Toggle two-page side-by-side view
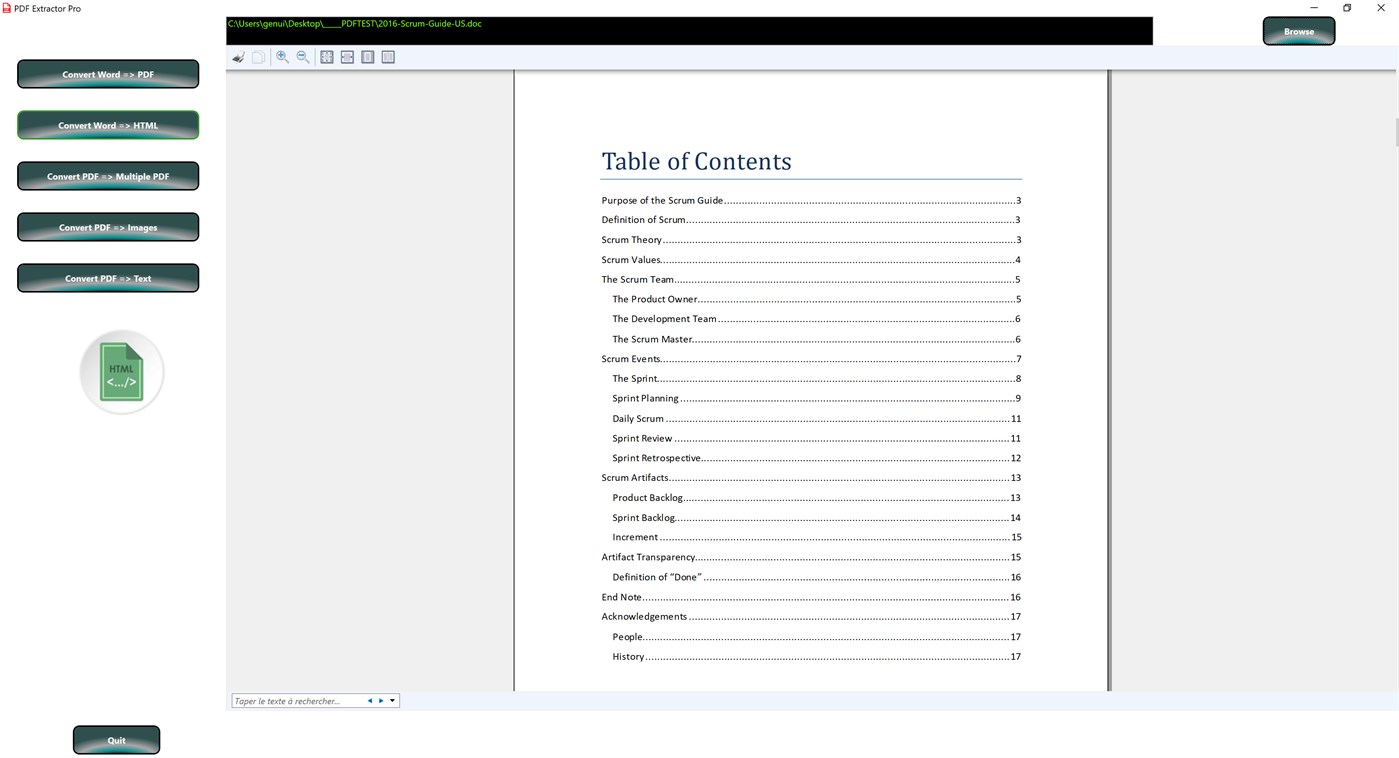The image size is (1399, 758). (x=387, y=56)
